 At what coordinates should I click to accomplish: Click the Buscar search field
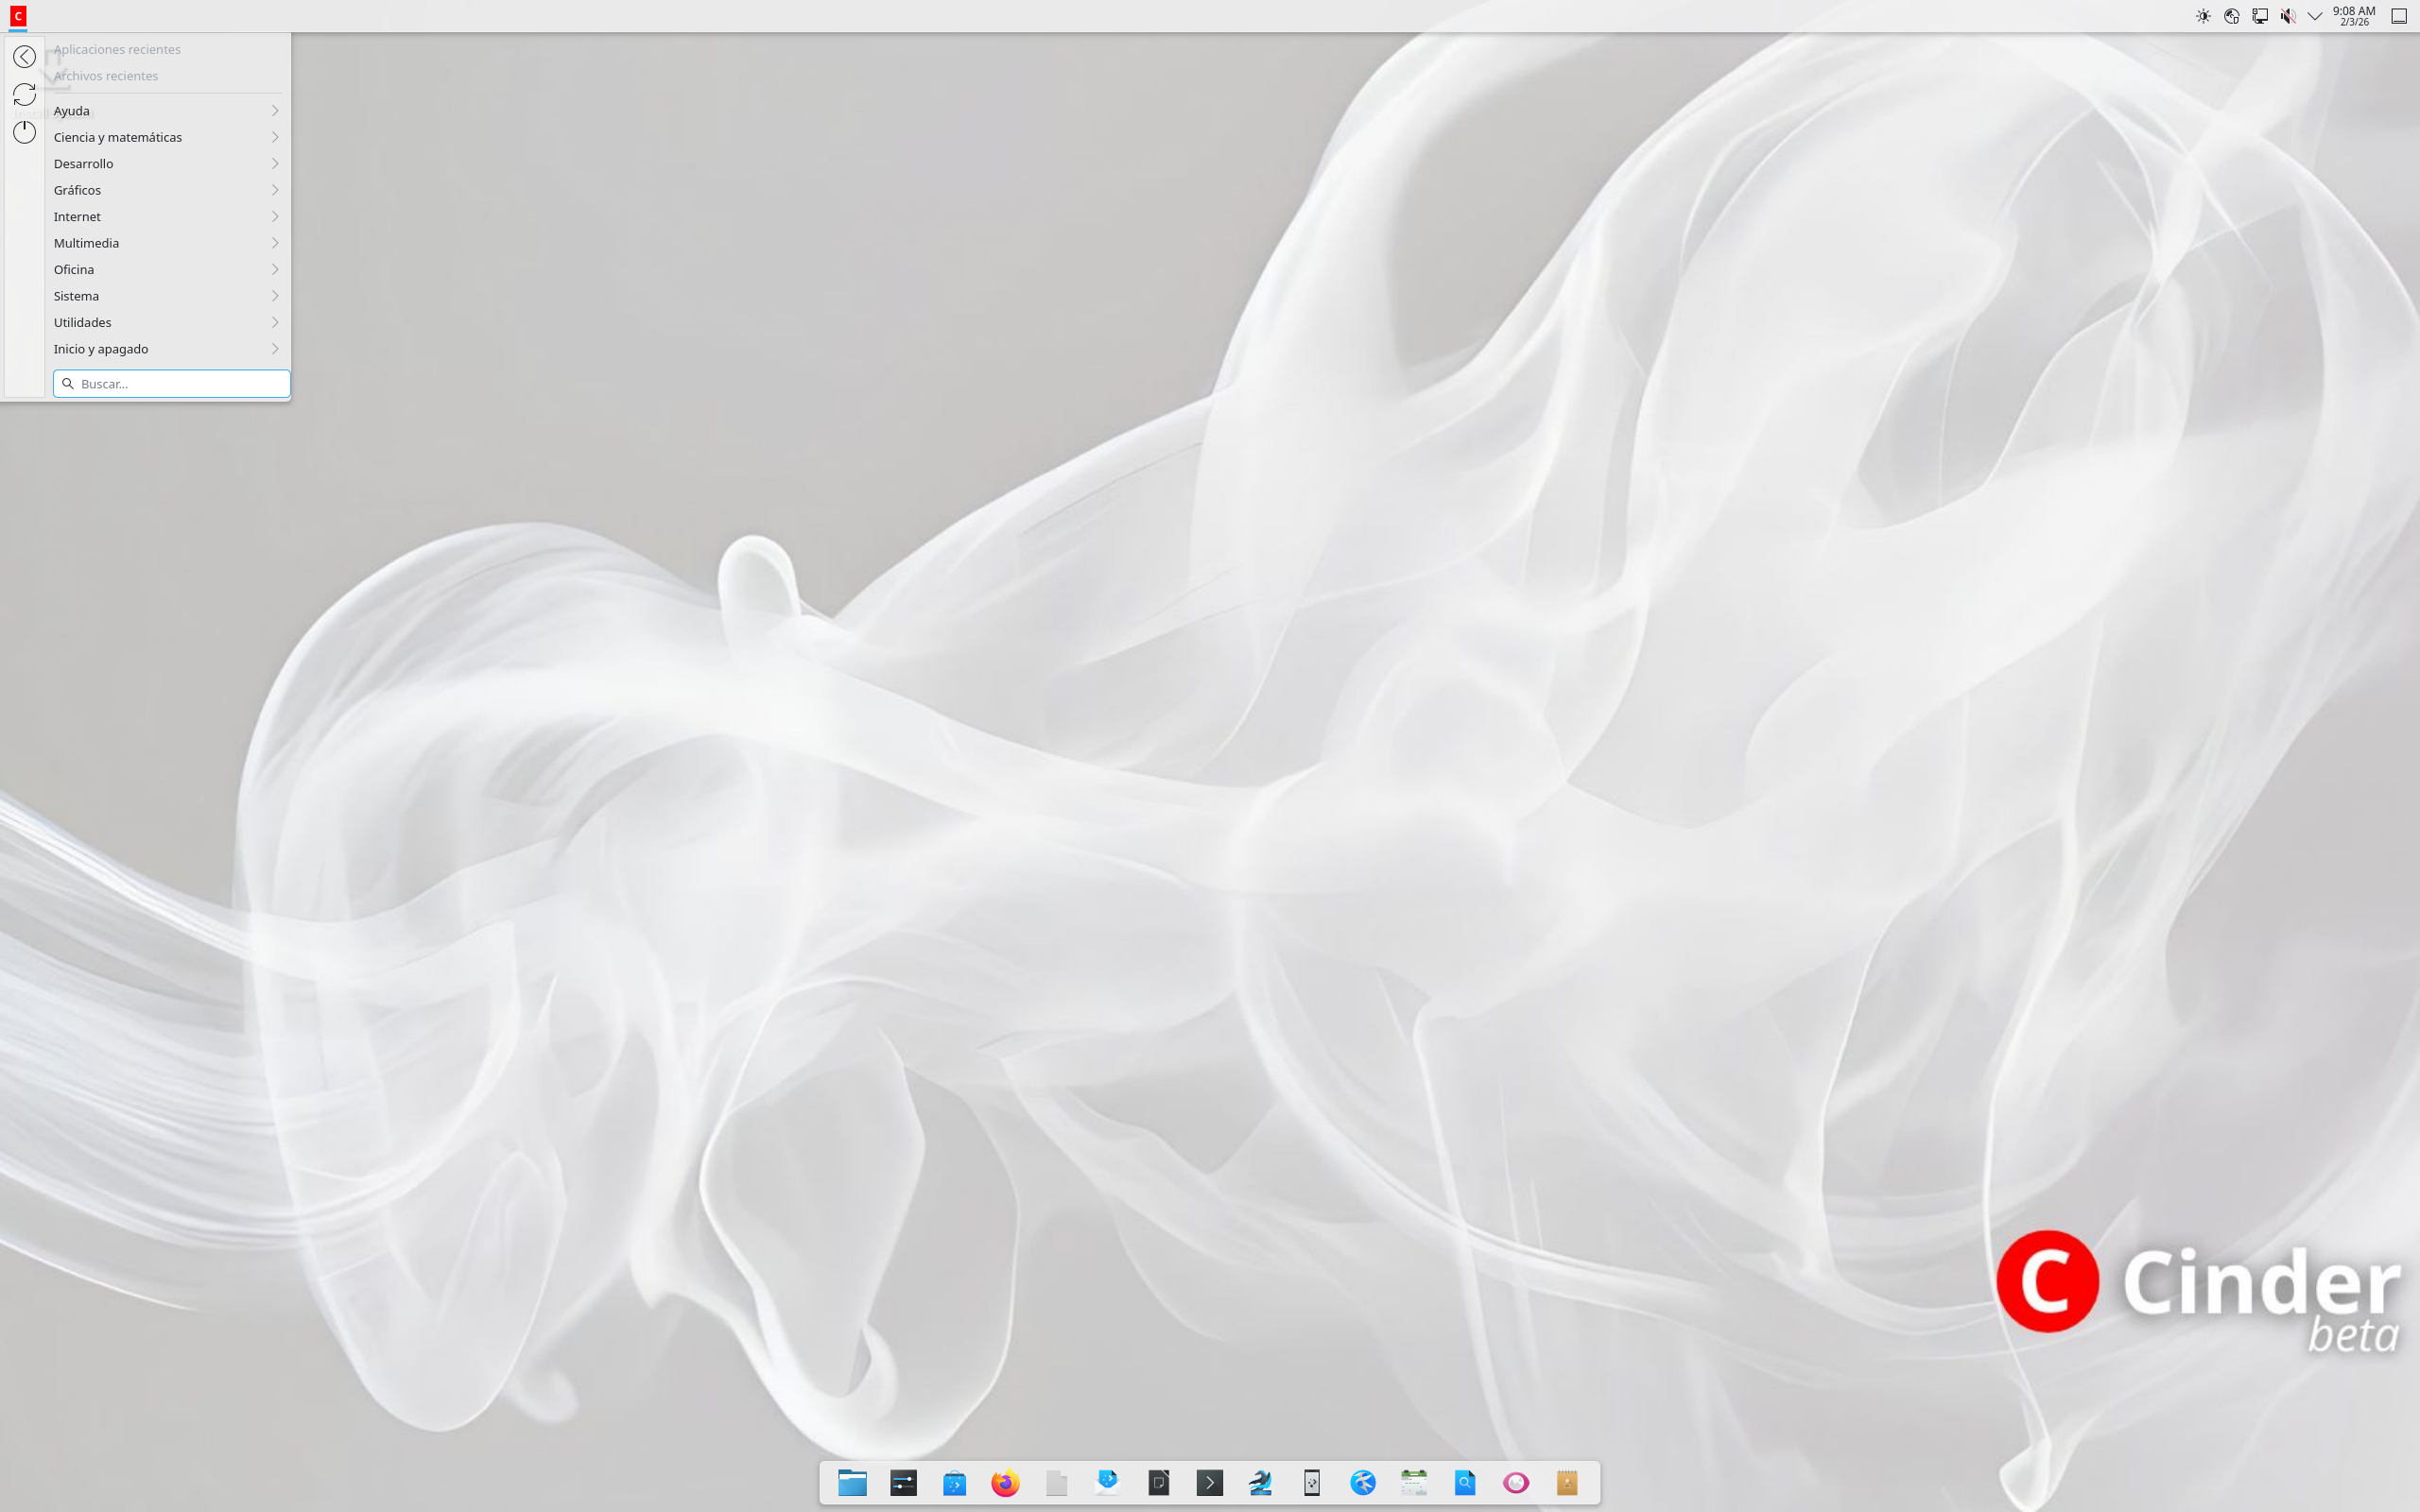coord(172,384)
